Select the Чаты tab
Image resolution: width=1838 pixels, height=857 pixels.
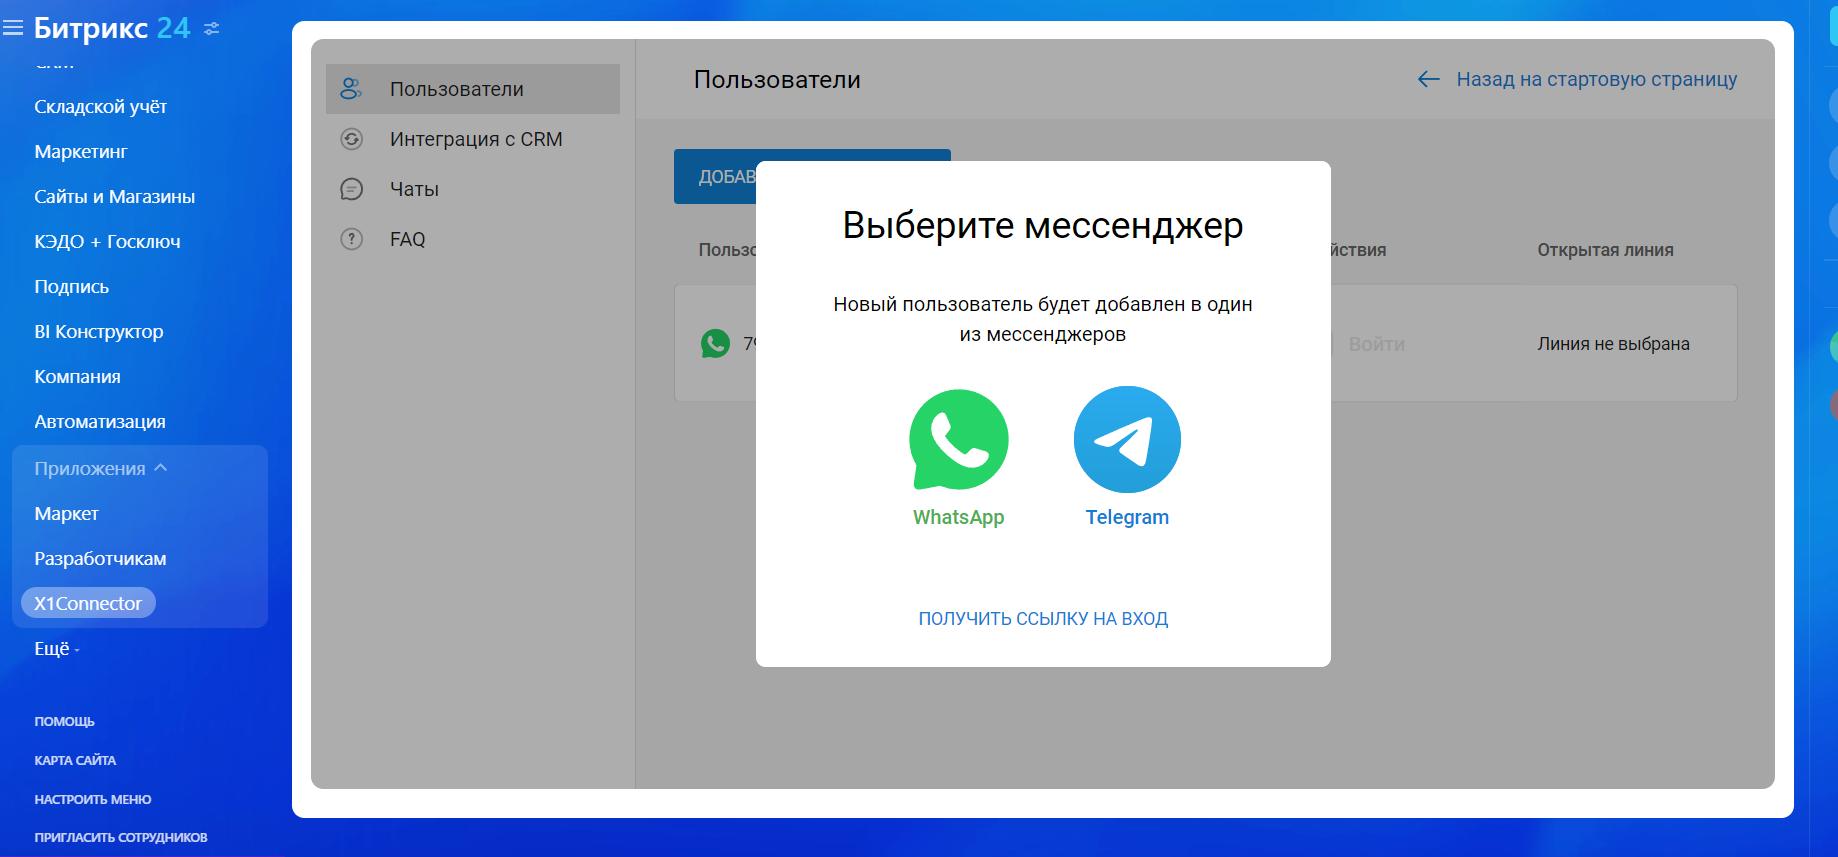pyautogui.click(x=414, y=189)
